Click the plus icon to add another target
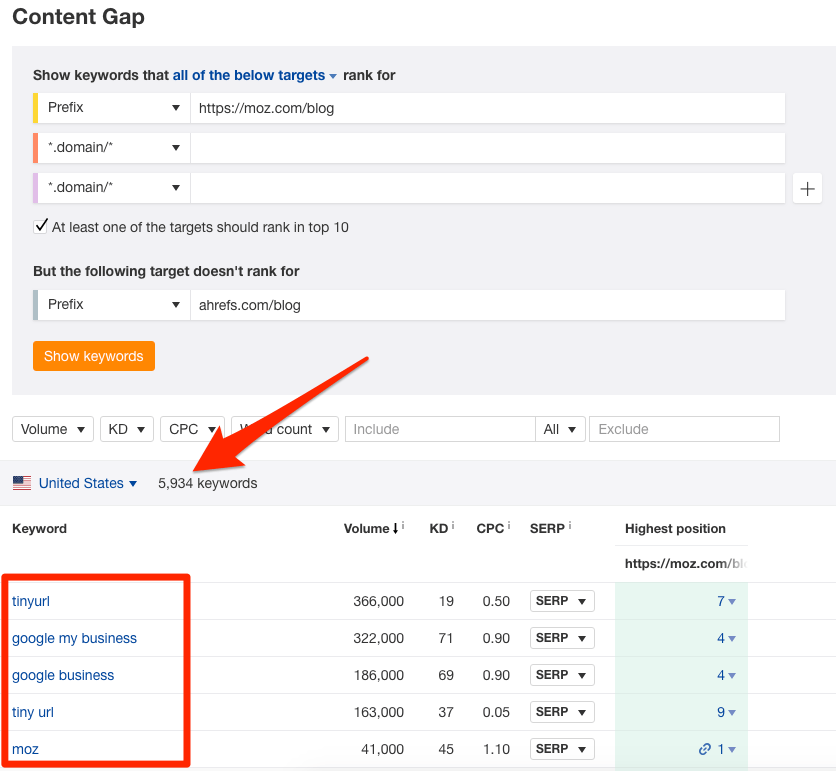836x771 pixels. point(807,188)
